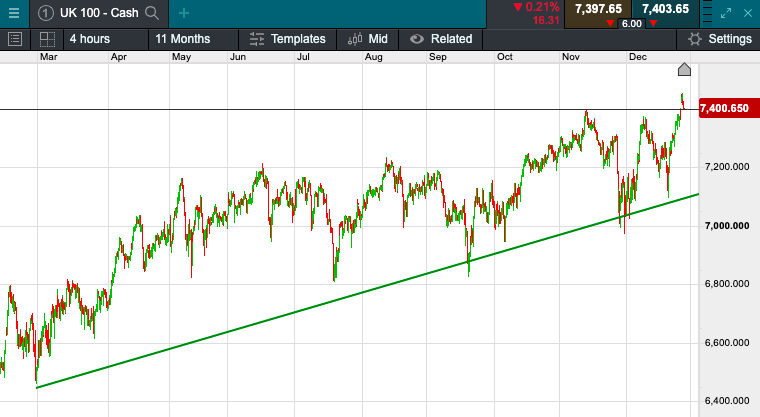Click the grey home marker above chart

tap(684, 69)
